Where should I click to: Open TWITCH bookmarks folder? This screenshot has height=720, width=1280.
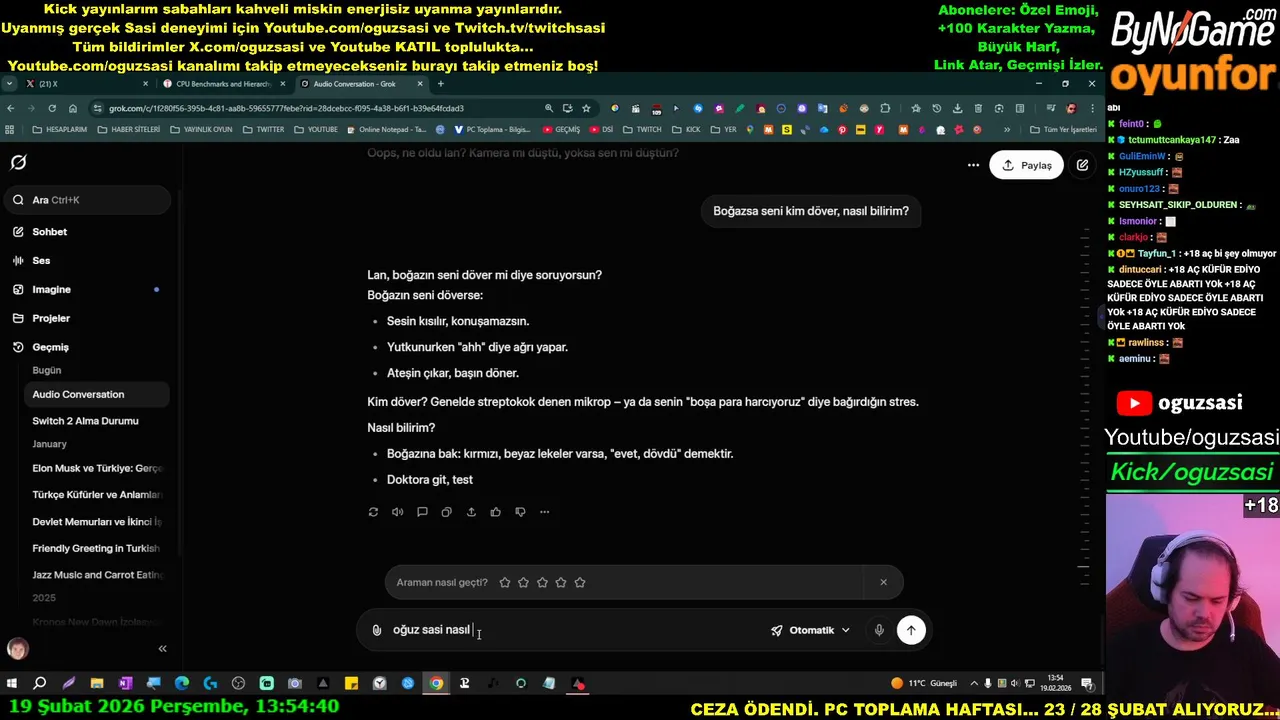643,130
